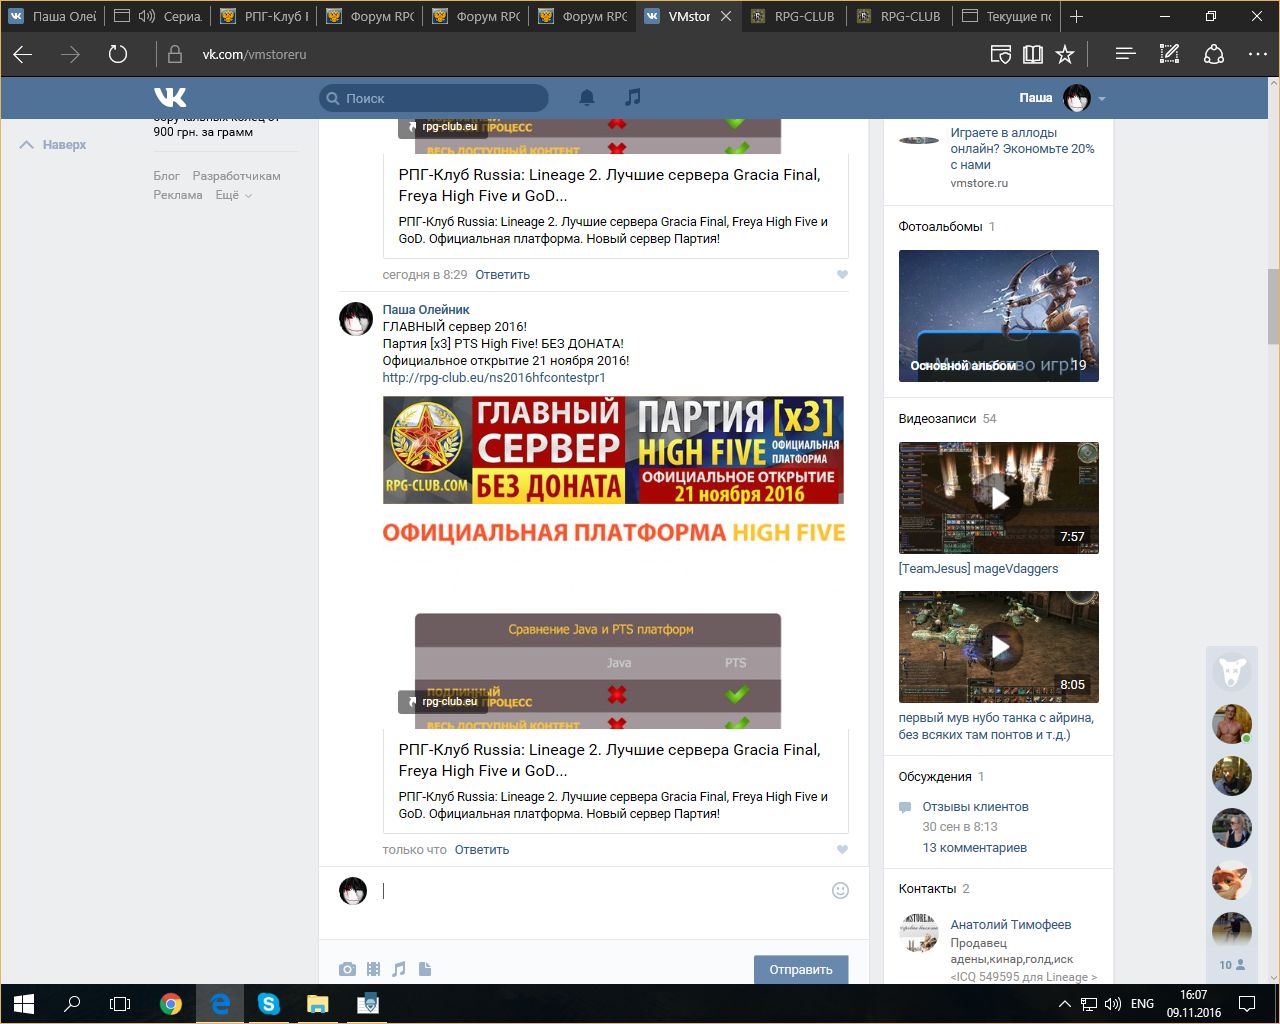Attach a document using file icon
The width and height of the screenshot is (1280, 1024).
point(425,969)
